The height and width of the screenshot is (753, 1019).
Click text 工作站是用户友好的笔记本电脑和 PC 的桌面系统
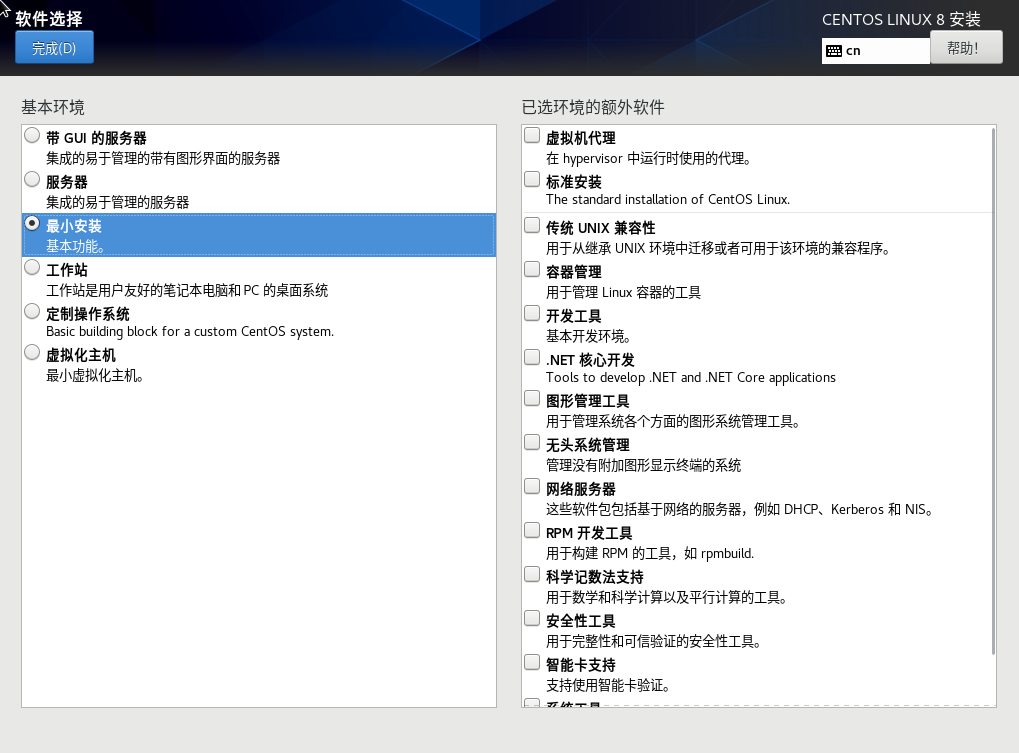click(x=187, y=290)
